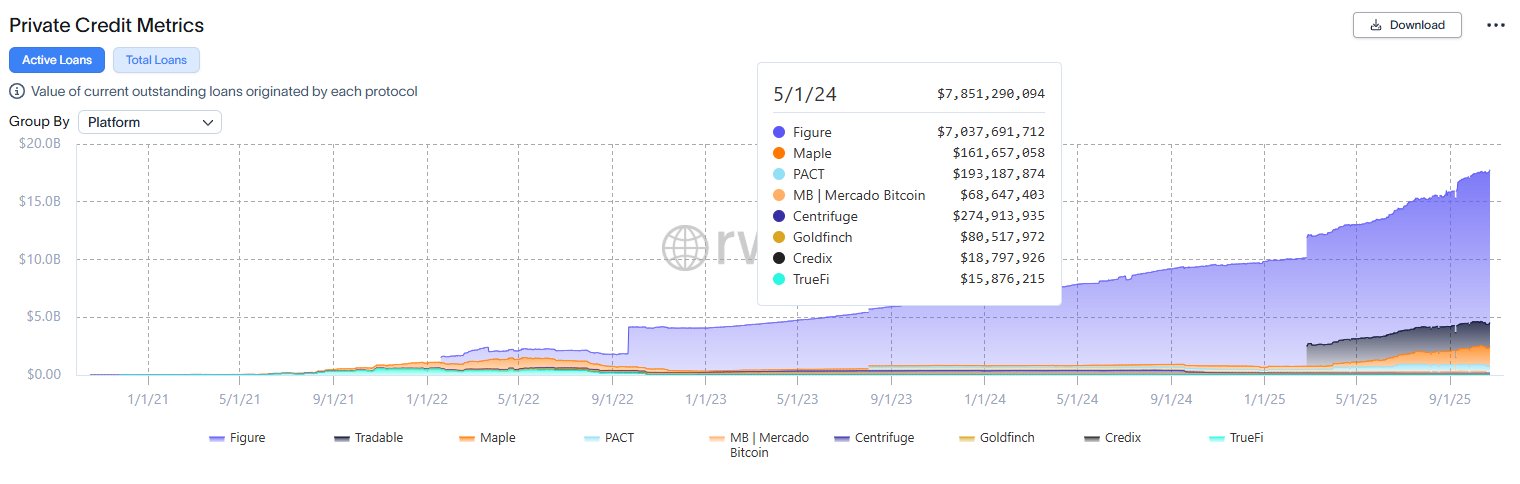The image size is (1520, 484).
Task: Toggle Figure series in chart legend
Action: 238,438
